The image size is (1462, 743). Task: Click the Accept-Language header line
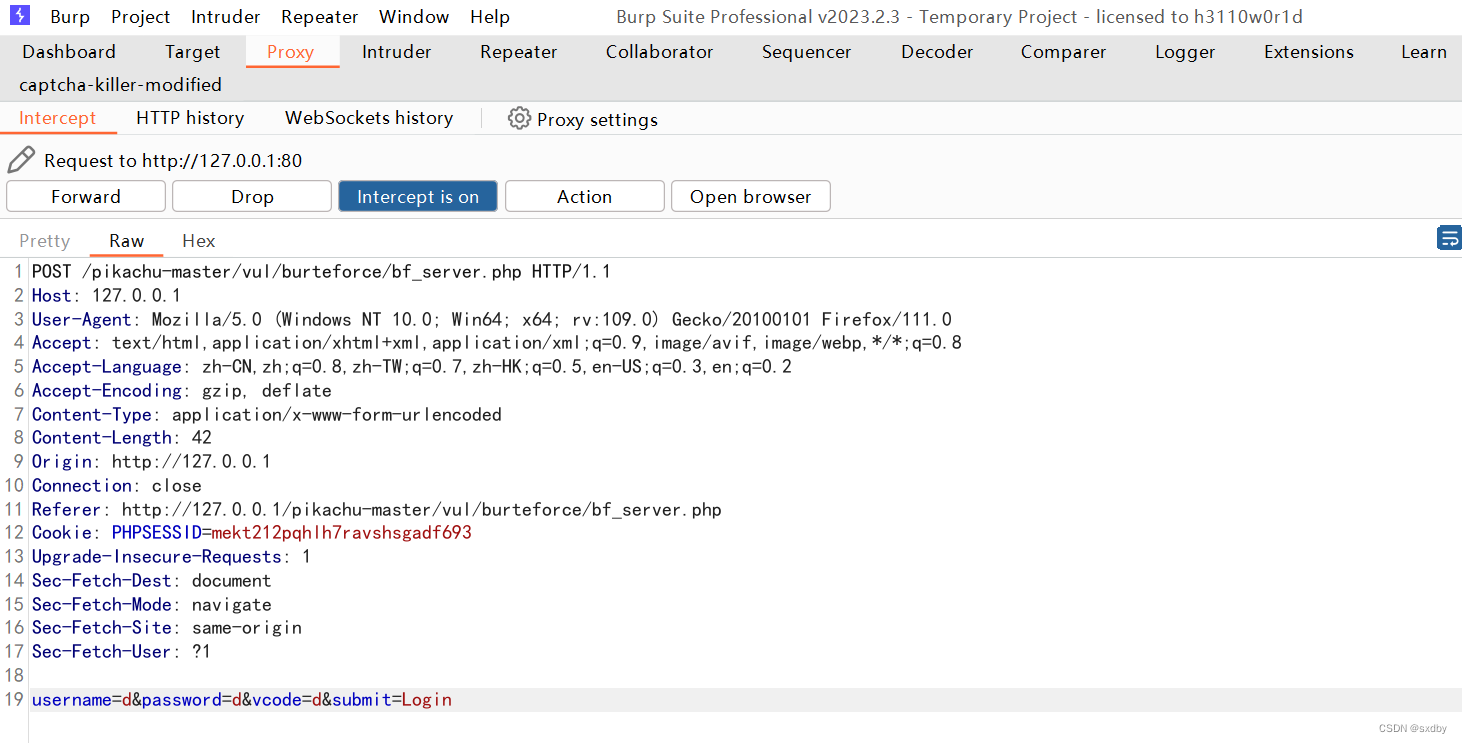click(x=412, y=367)
